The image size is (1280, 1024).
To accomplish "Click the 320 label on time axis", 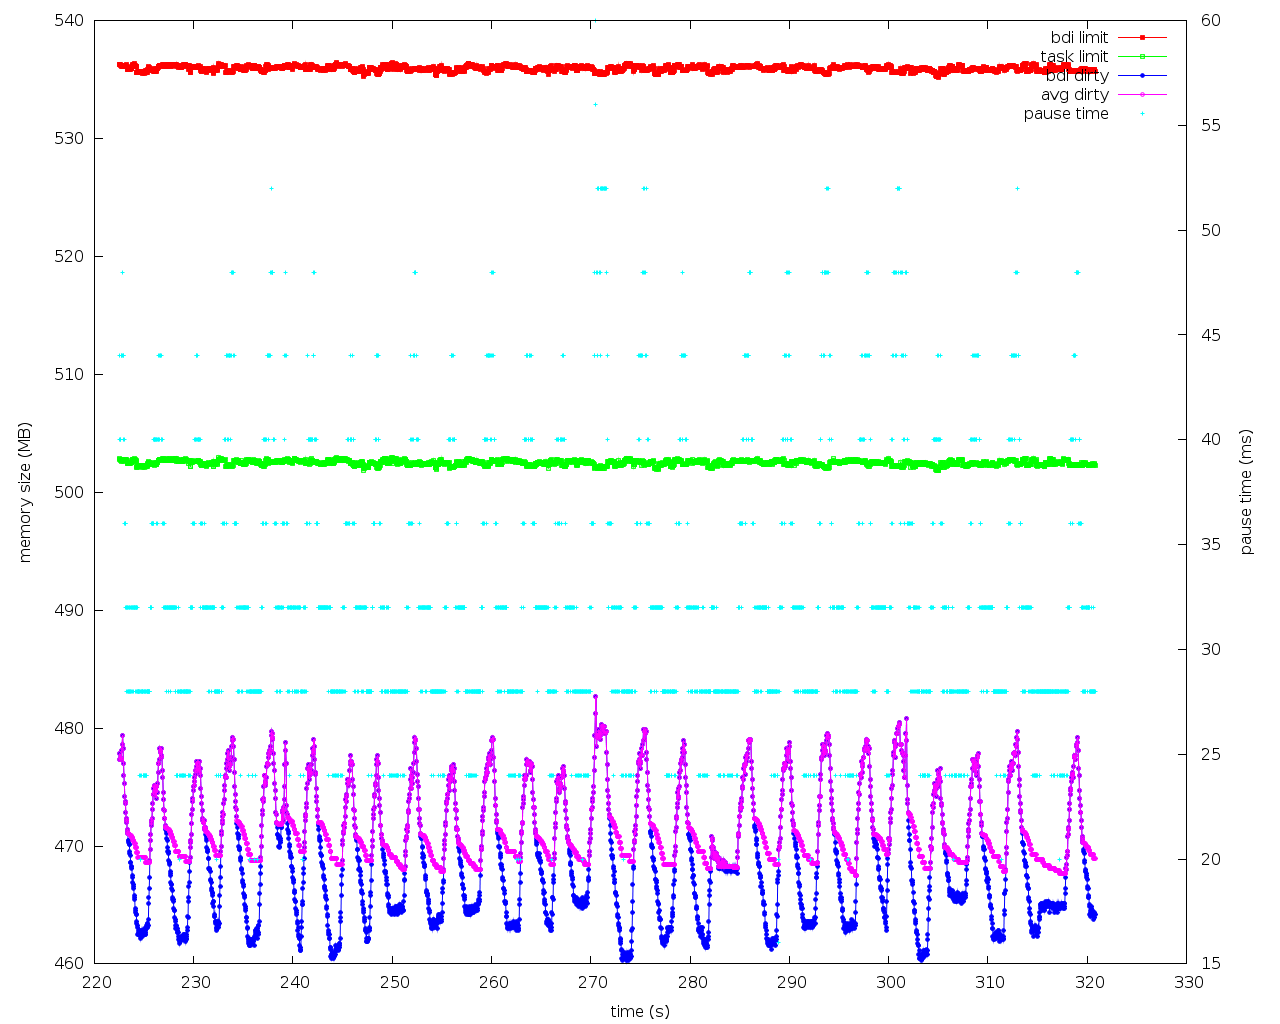I will click(1088, 983).
